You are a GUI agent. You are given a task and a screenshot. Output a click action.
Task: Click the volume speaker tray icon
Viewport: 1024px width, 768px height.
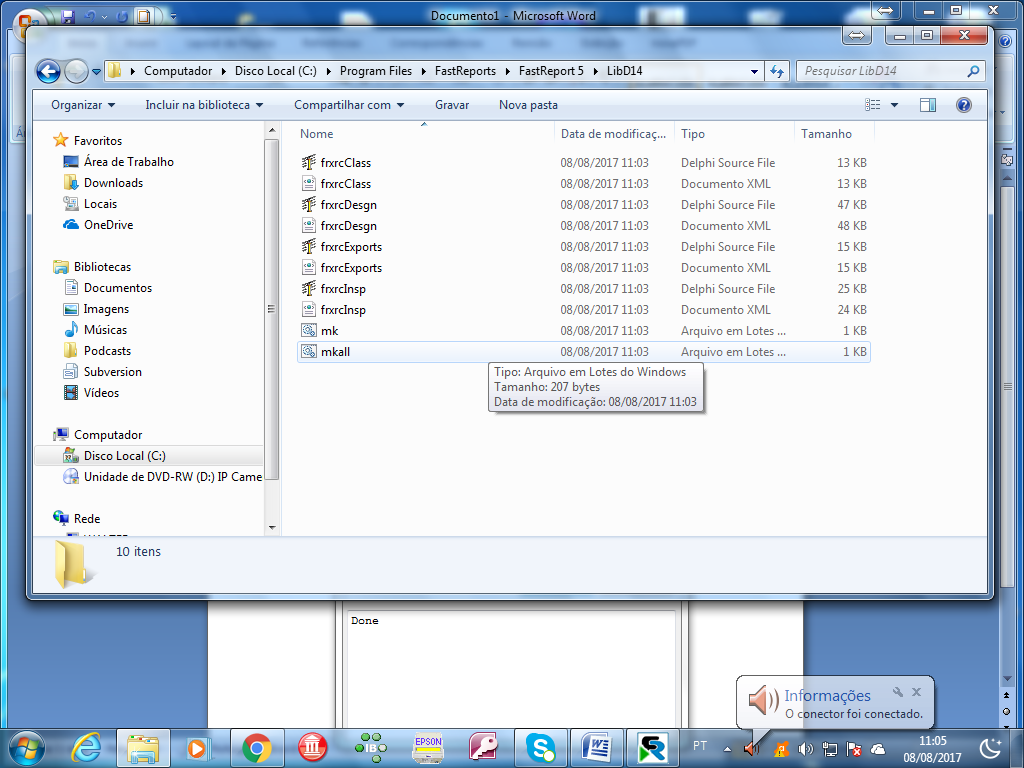tap(805, 749)
